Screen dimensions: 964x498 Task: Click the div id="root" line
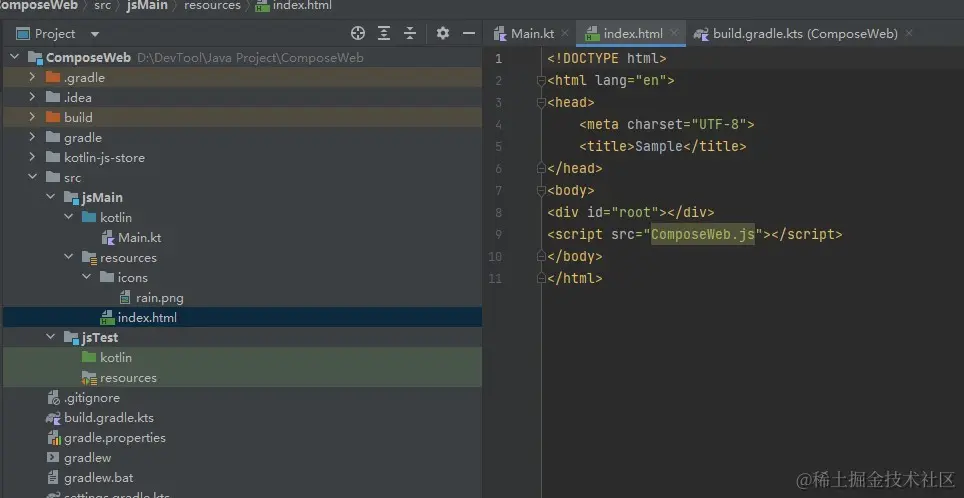pyautogui.click(x=631, y=213)
